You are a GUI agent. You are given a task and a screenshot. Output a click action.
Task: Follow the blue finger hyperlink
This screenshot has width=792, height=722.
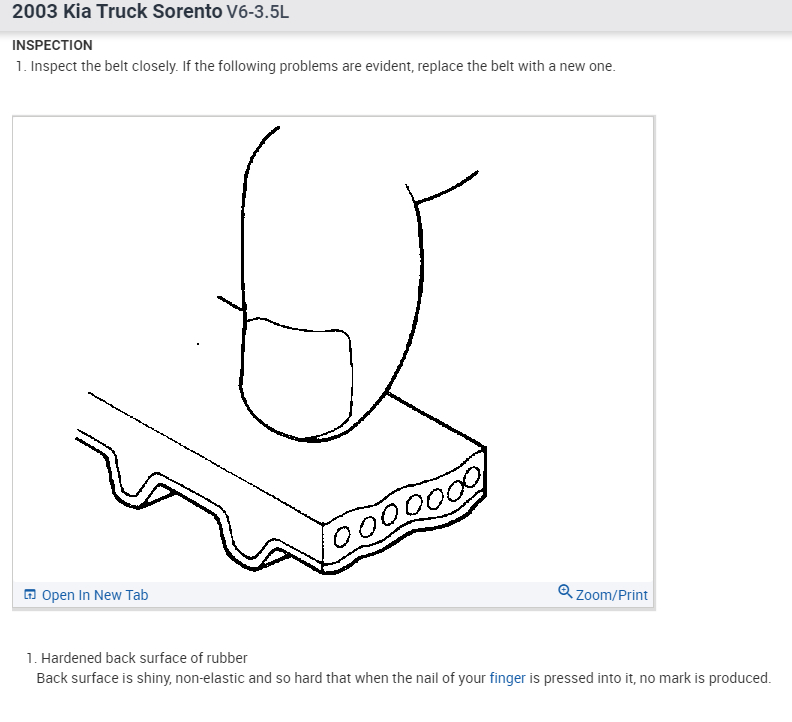(507, 678)
